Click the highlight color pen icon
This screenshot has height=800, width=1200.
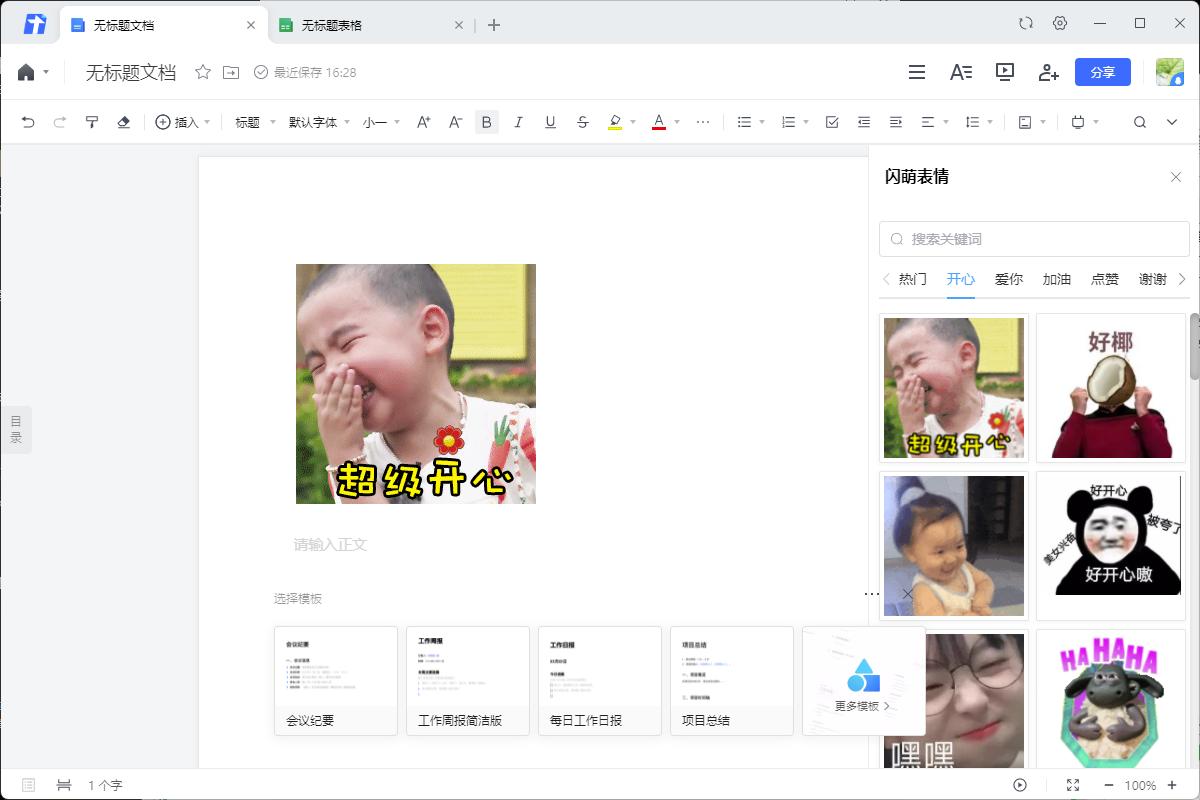pyautogui.click(x=615, y=121)
